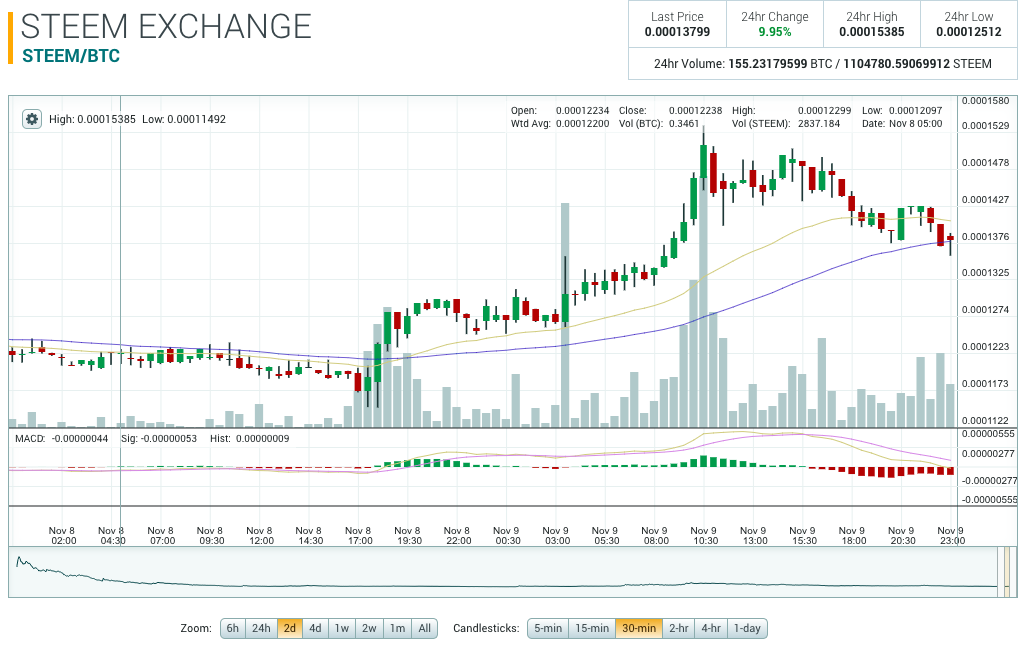1033x655 pixels.
Task: Click the 24hr Change 9.95% cell
Action: (x=775, y=24)
